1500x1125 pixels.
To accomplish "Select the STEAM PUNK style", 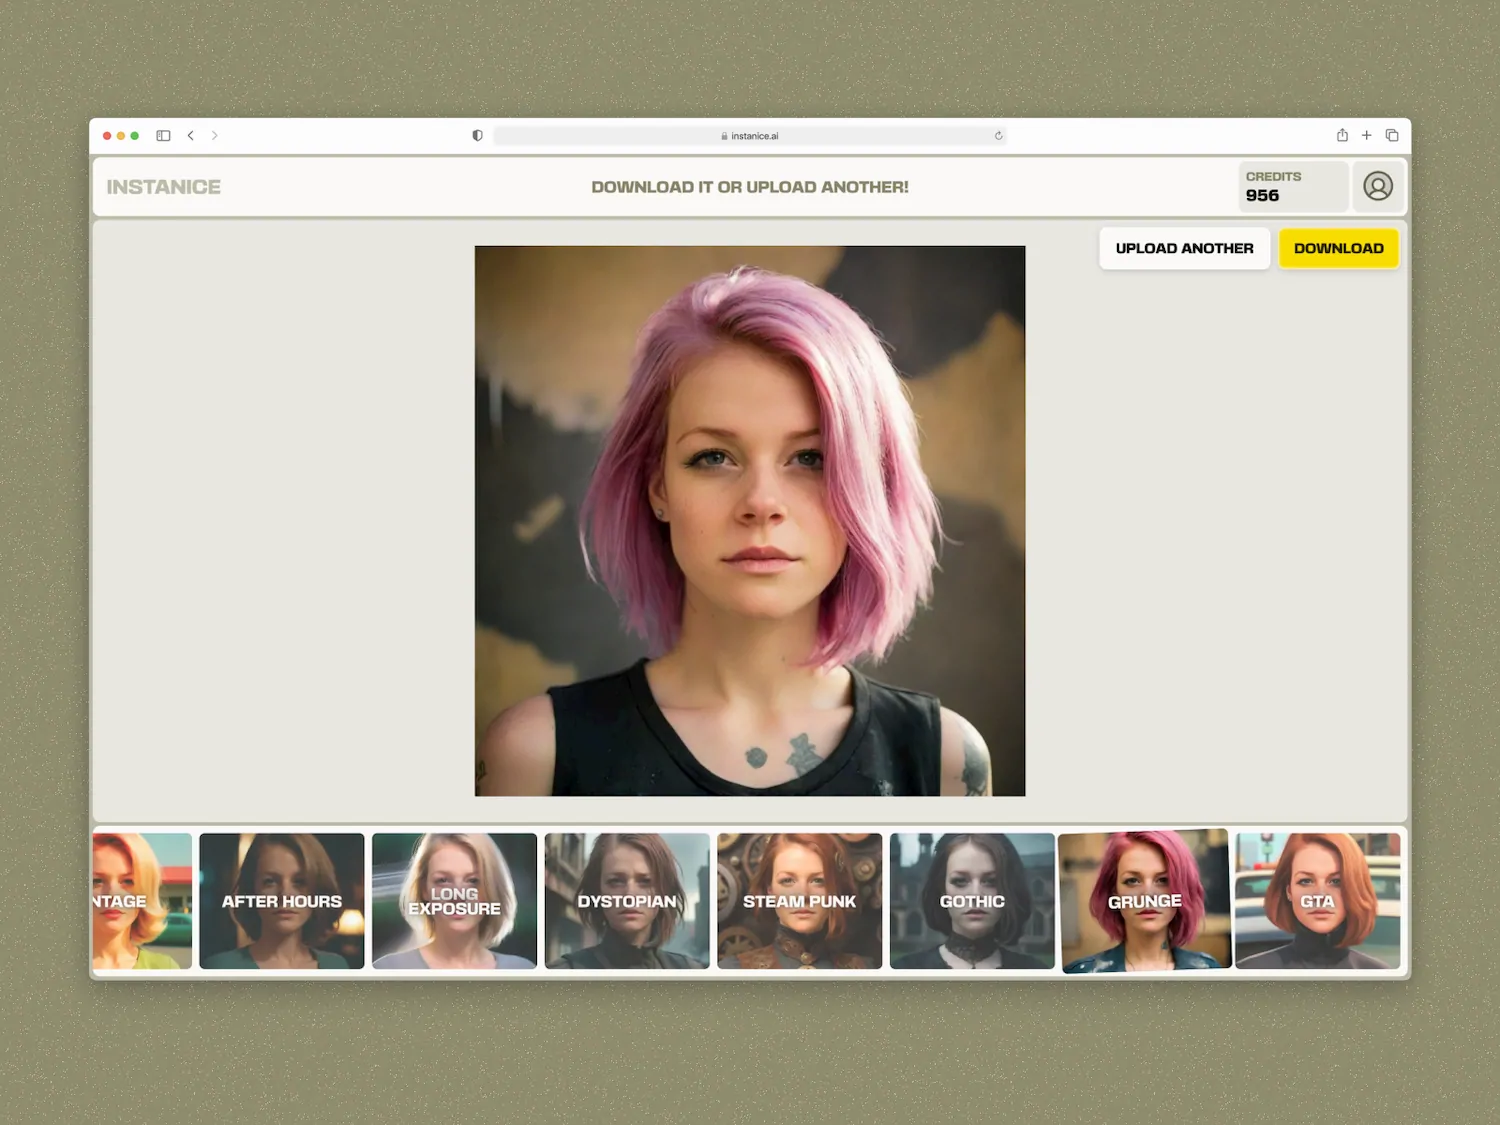I will (x=799, y=900).
